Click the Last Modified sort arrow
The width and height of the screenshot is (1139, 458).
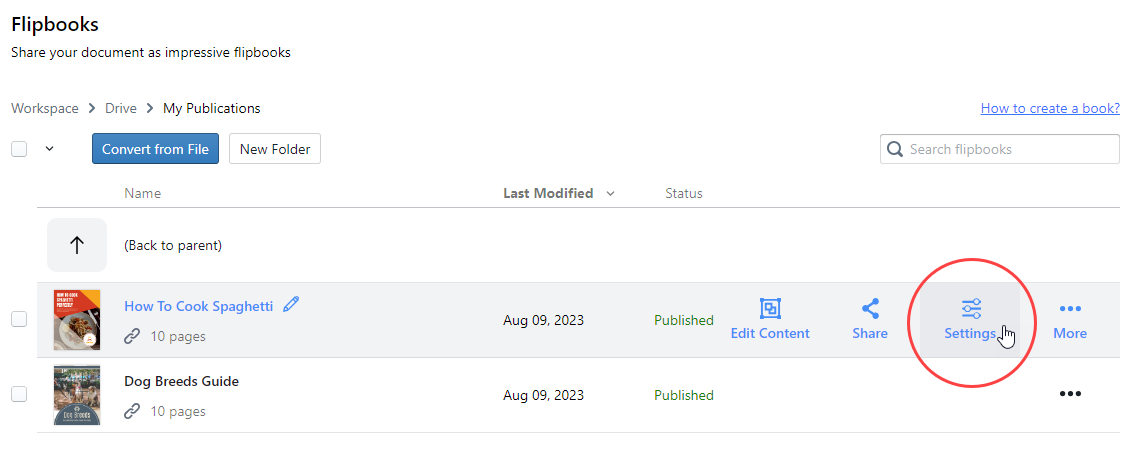click(x=611, y=194)
